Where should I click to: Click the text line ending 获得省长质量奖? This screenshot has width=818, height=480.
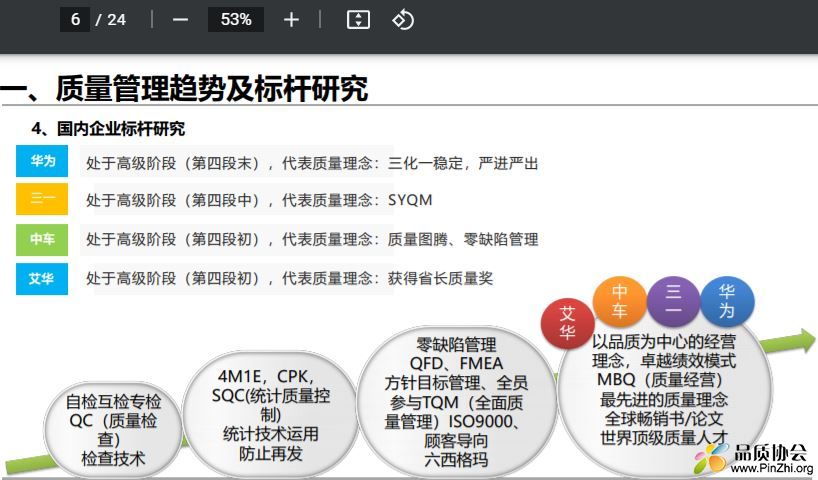point(290,279)
